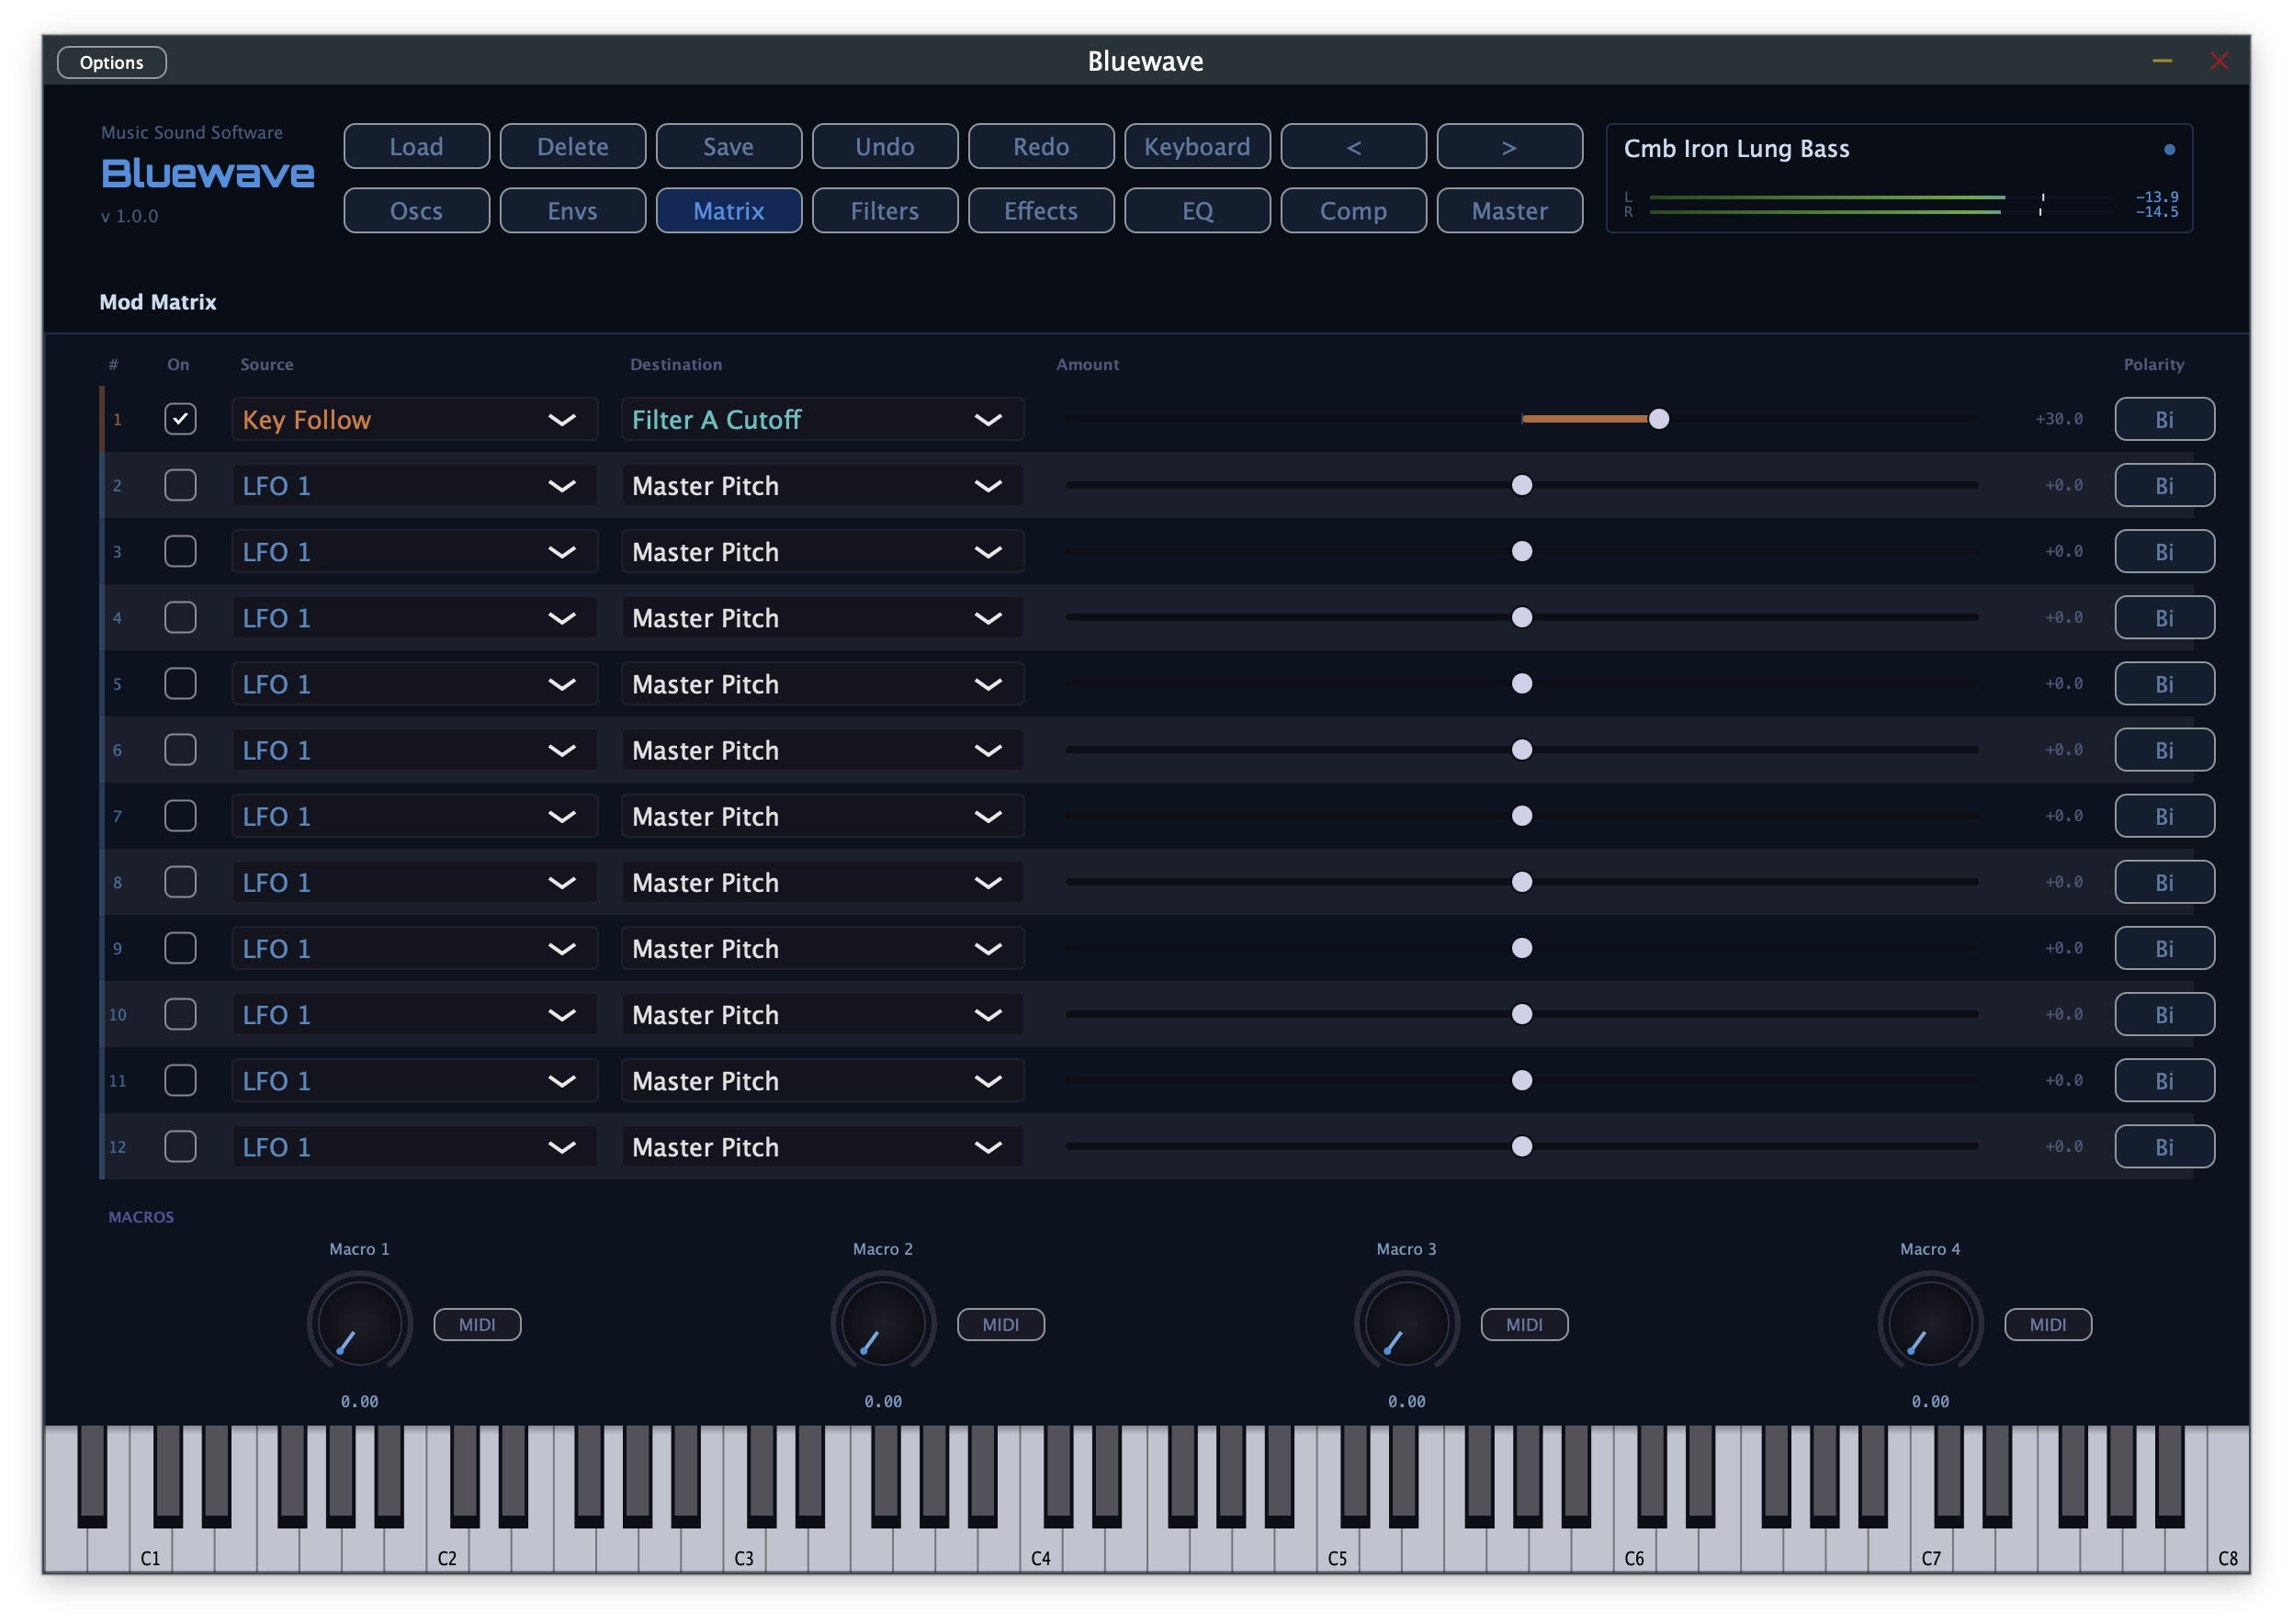Minimize the Bluewave window

pyautogui.click(x=2161, y=62)
